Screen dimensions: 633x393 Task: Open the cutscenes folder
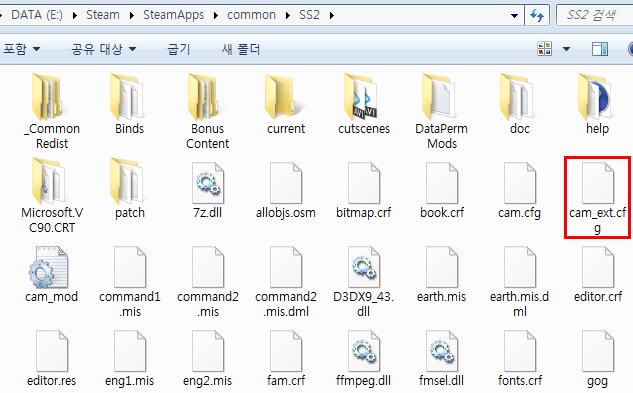[x=364, y=104]
